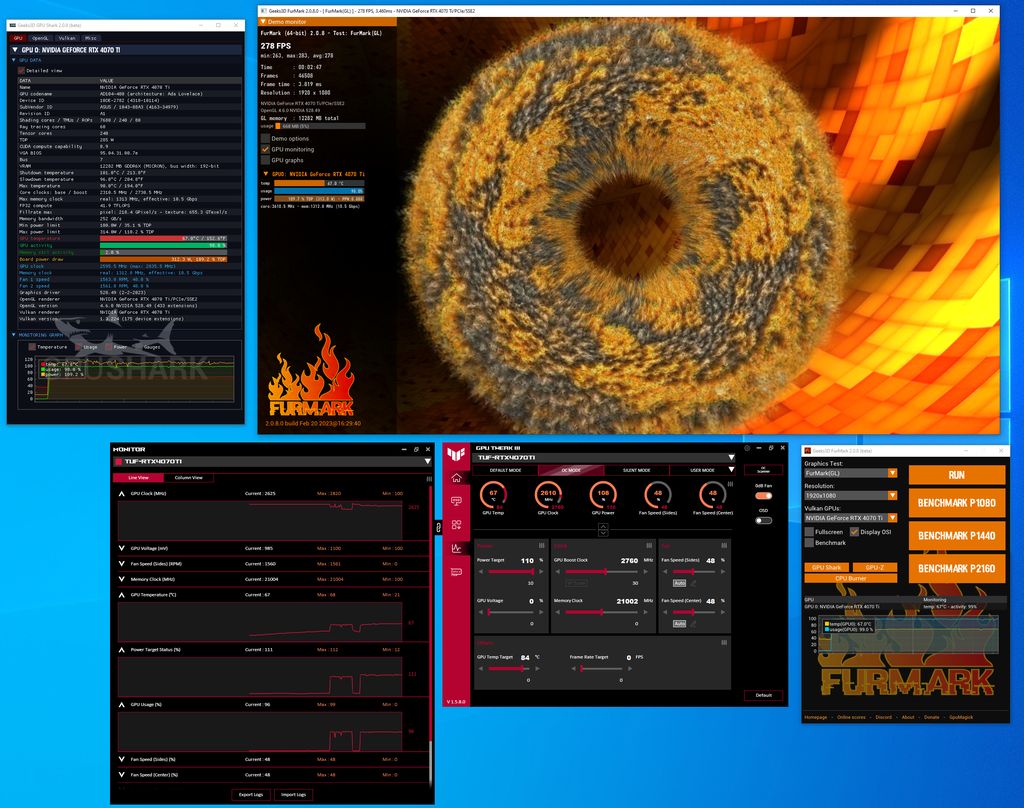Increase GPU Boost Clock with right arrow
This screenshot has width=1024, height=808.
point(645,572)
